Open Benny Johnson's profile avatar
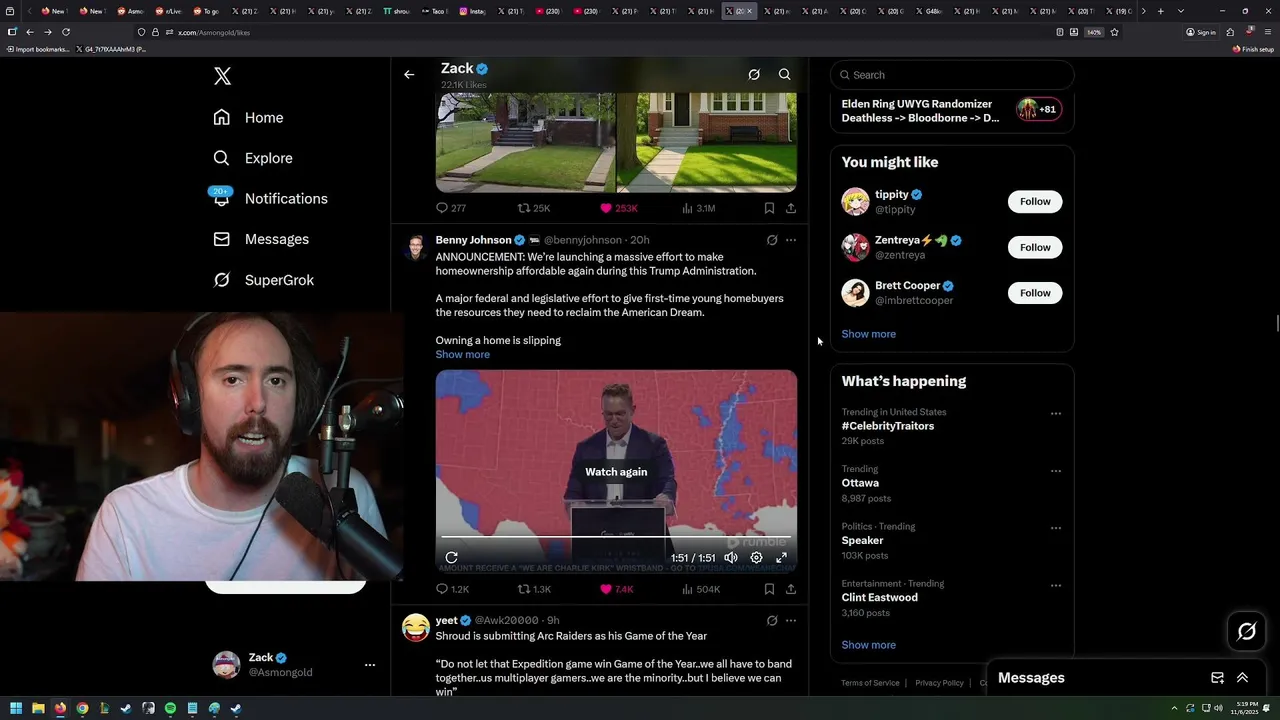 416,247
